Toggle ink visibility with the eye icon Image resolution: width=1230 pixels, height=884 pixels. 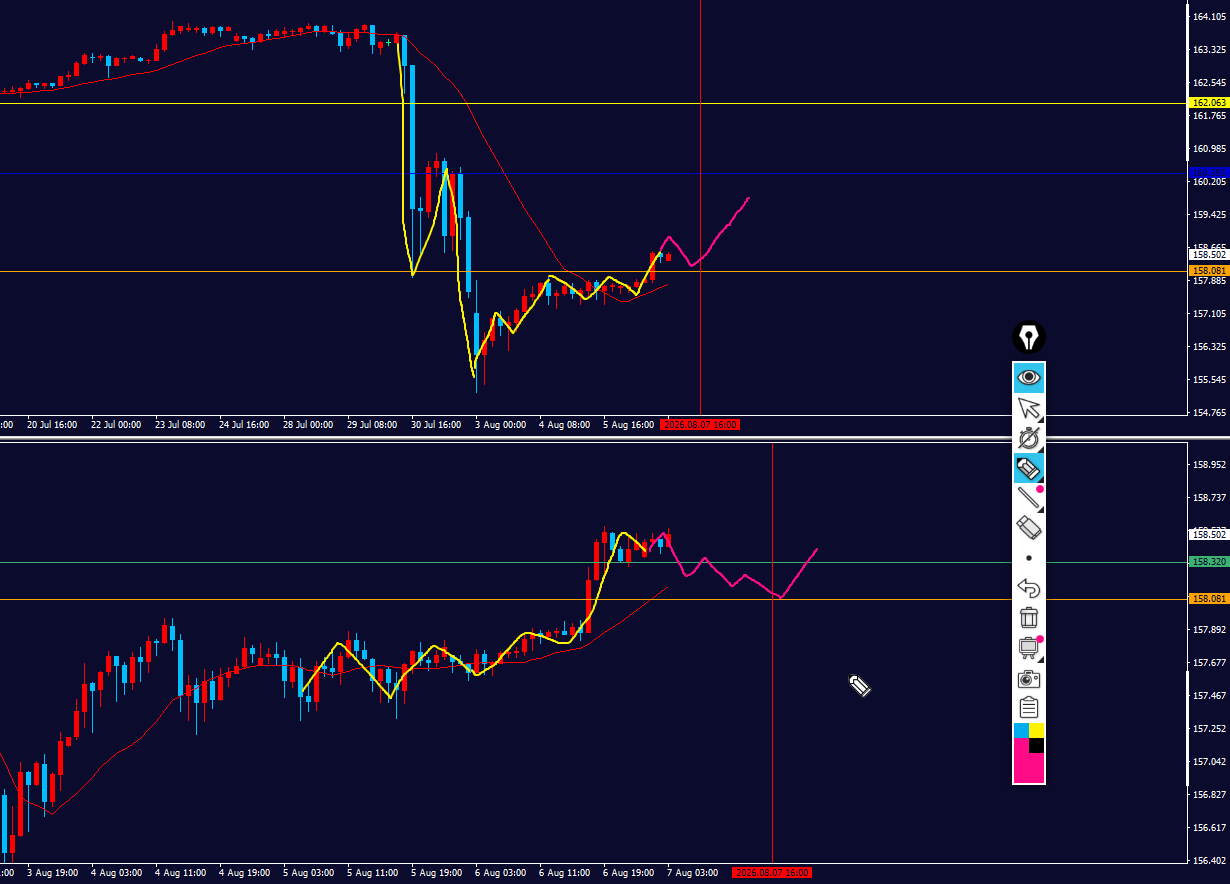(x=1029, y=378)
